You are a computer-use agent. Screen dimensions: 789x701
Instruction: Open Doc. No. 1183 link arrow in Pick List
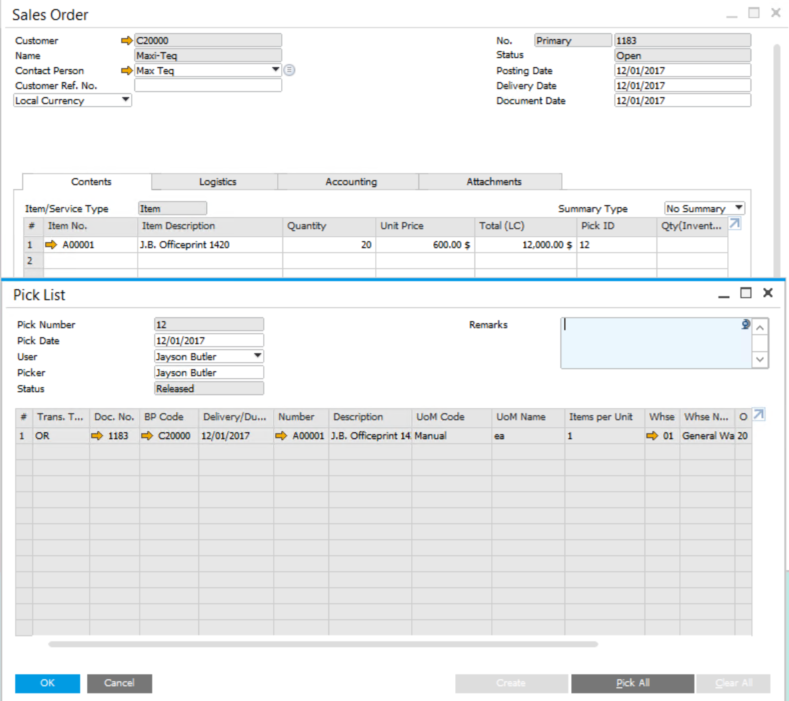point(97,436)
